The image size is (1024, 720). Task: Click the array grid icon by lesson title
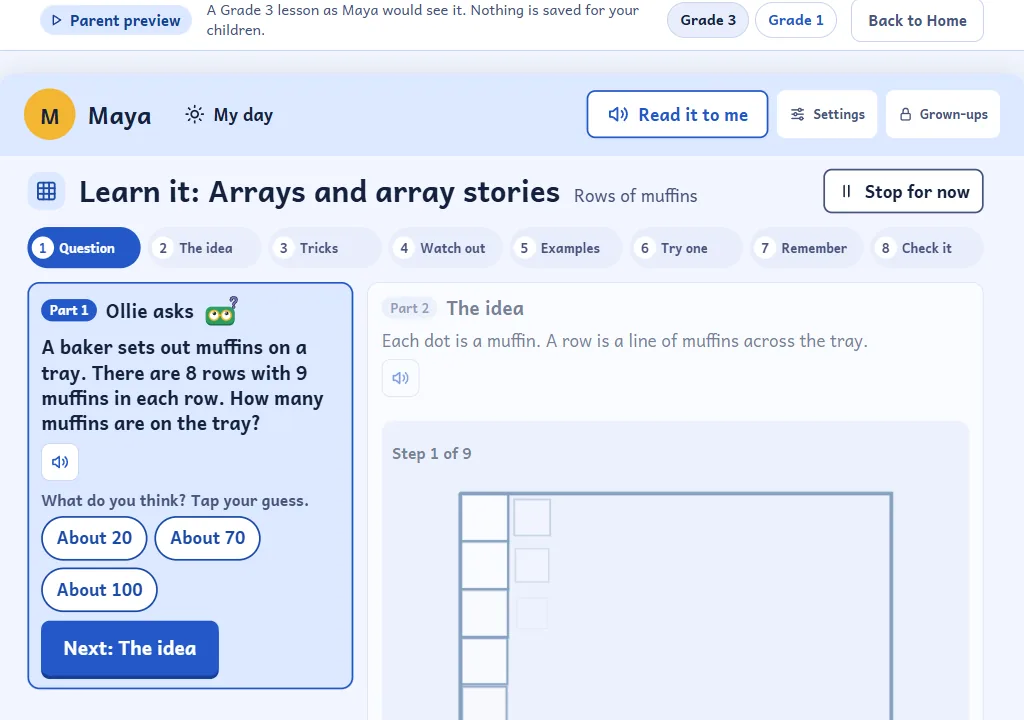(46, 191)
